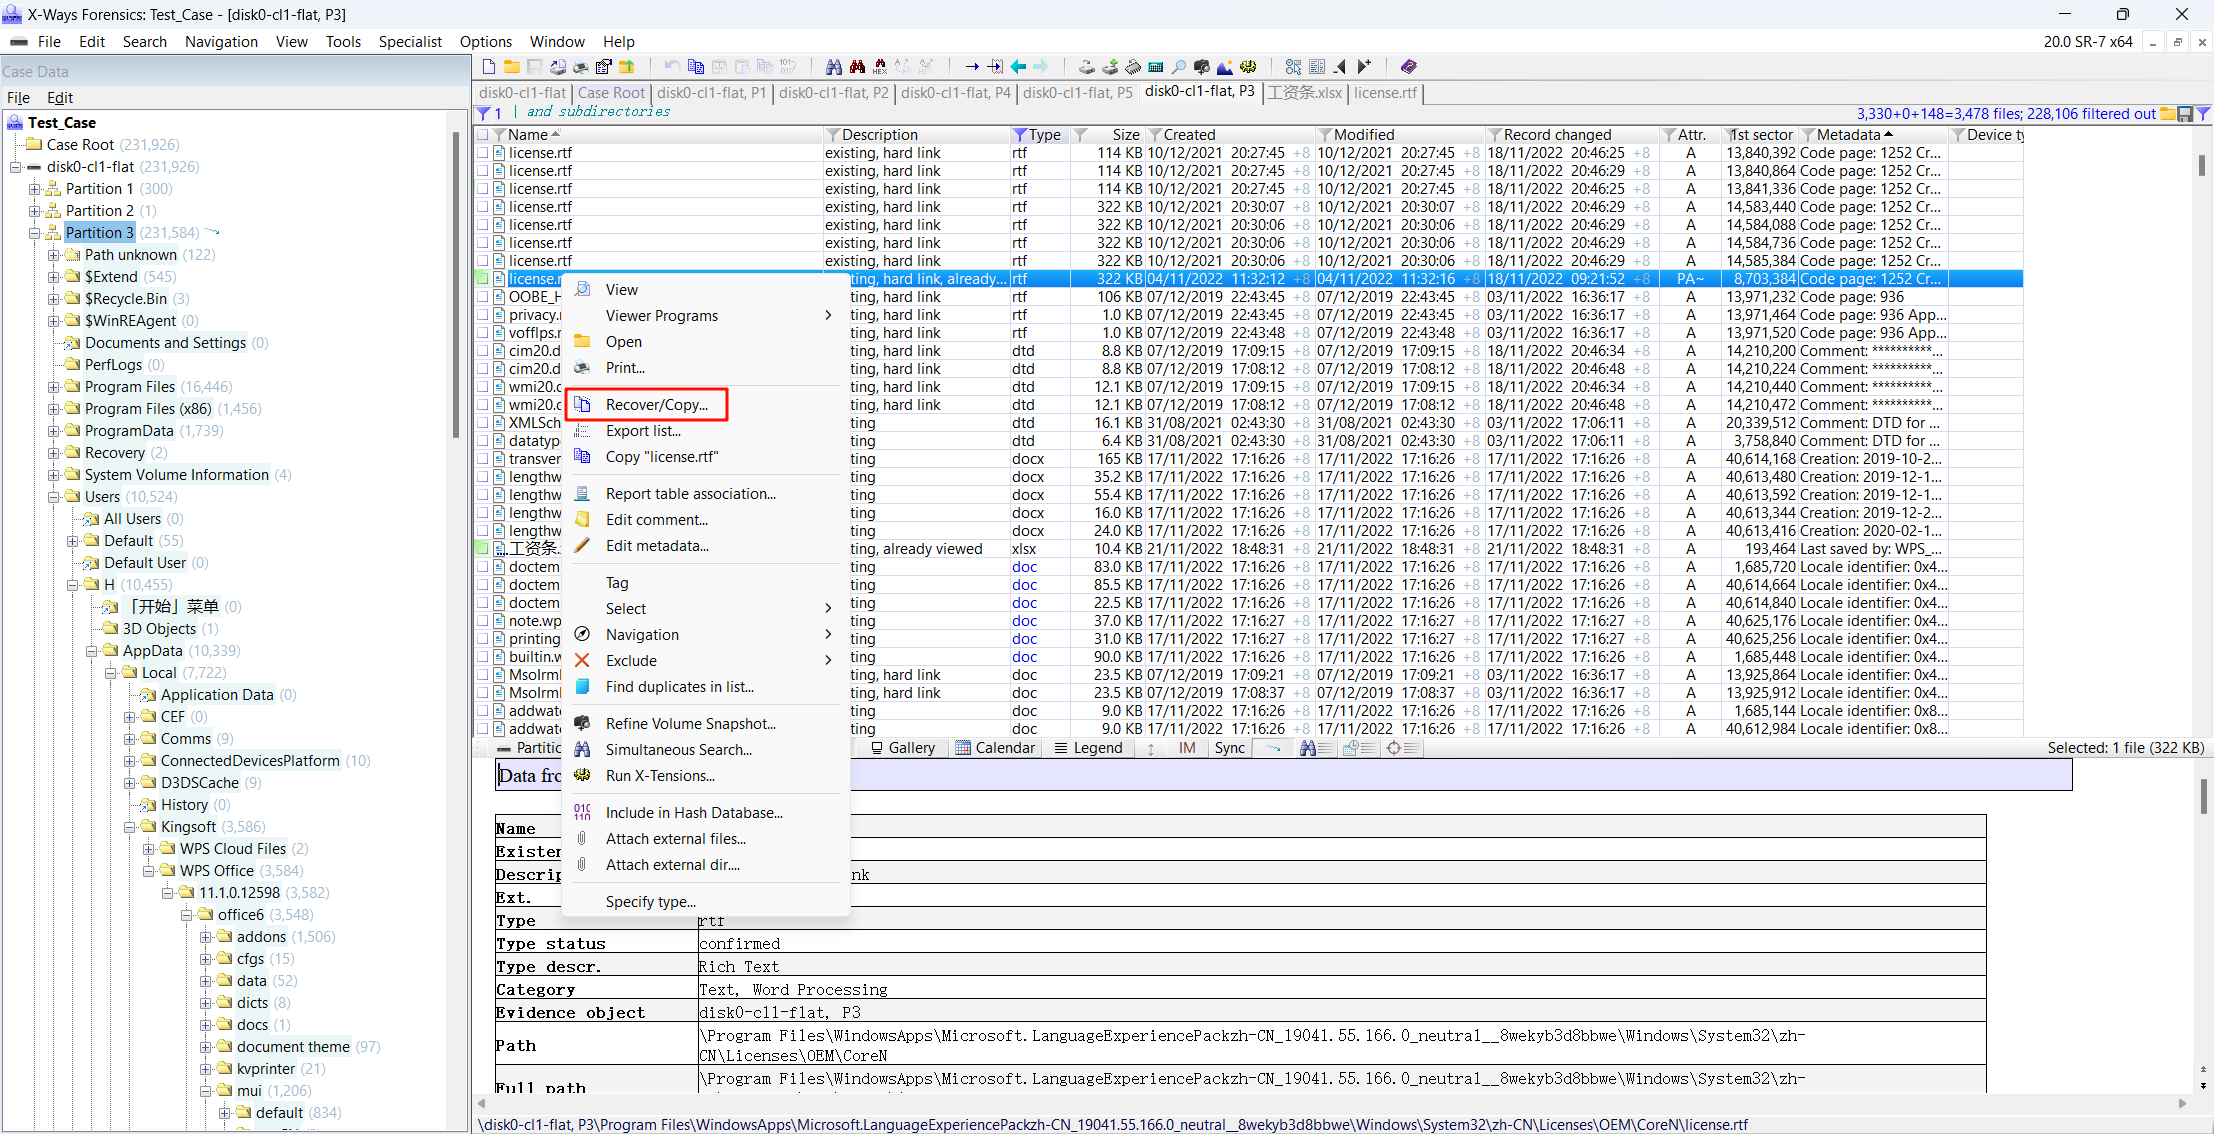
Task: Tick the checkbox for builtin.w file row
Action: click(x=483, y=657)
